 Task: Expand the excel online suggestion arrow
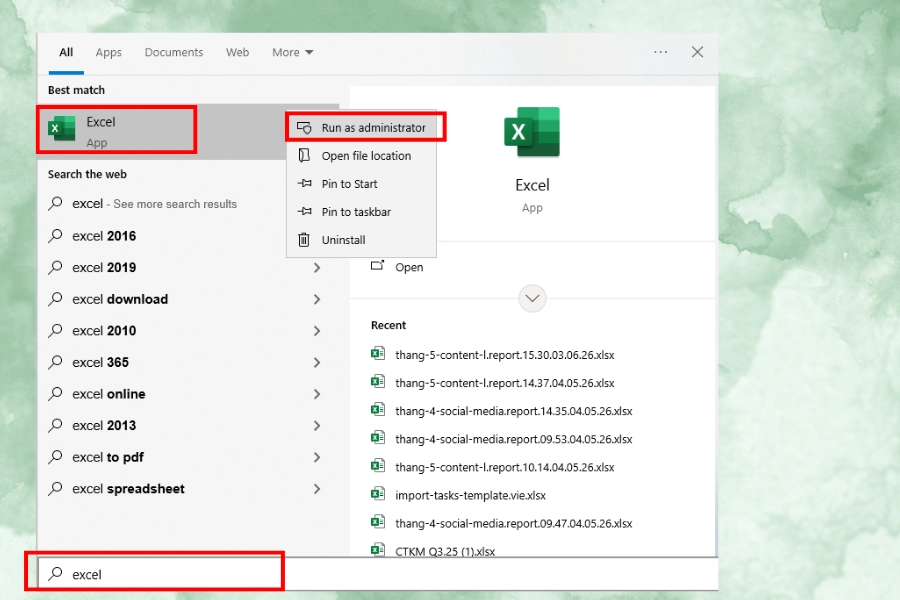[x=317, y=394]
